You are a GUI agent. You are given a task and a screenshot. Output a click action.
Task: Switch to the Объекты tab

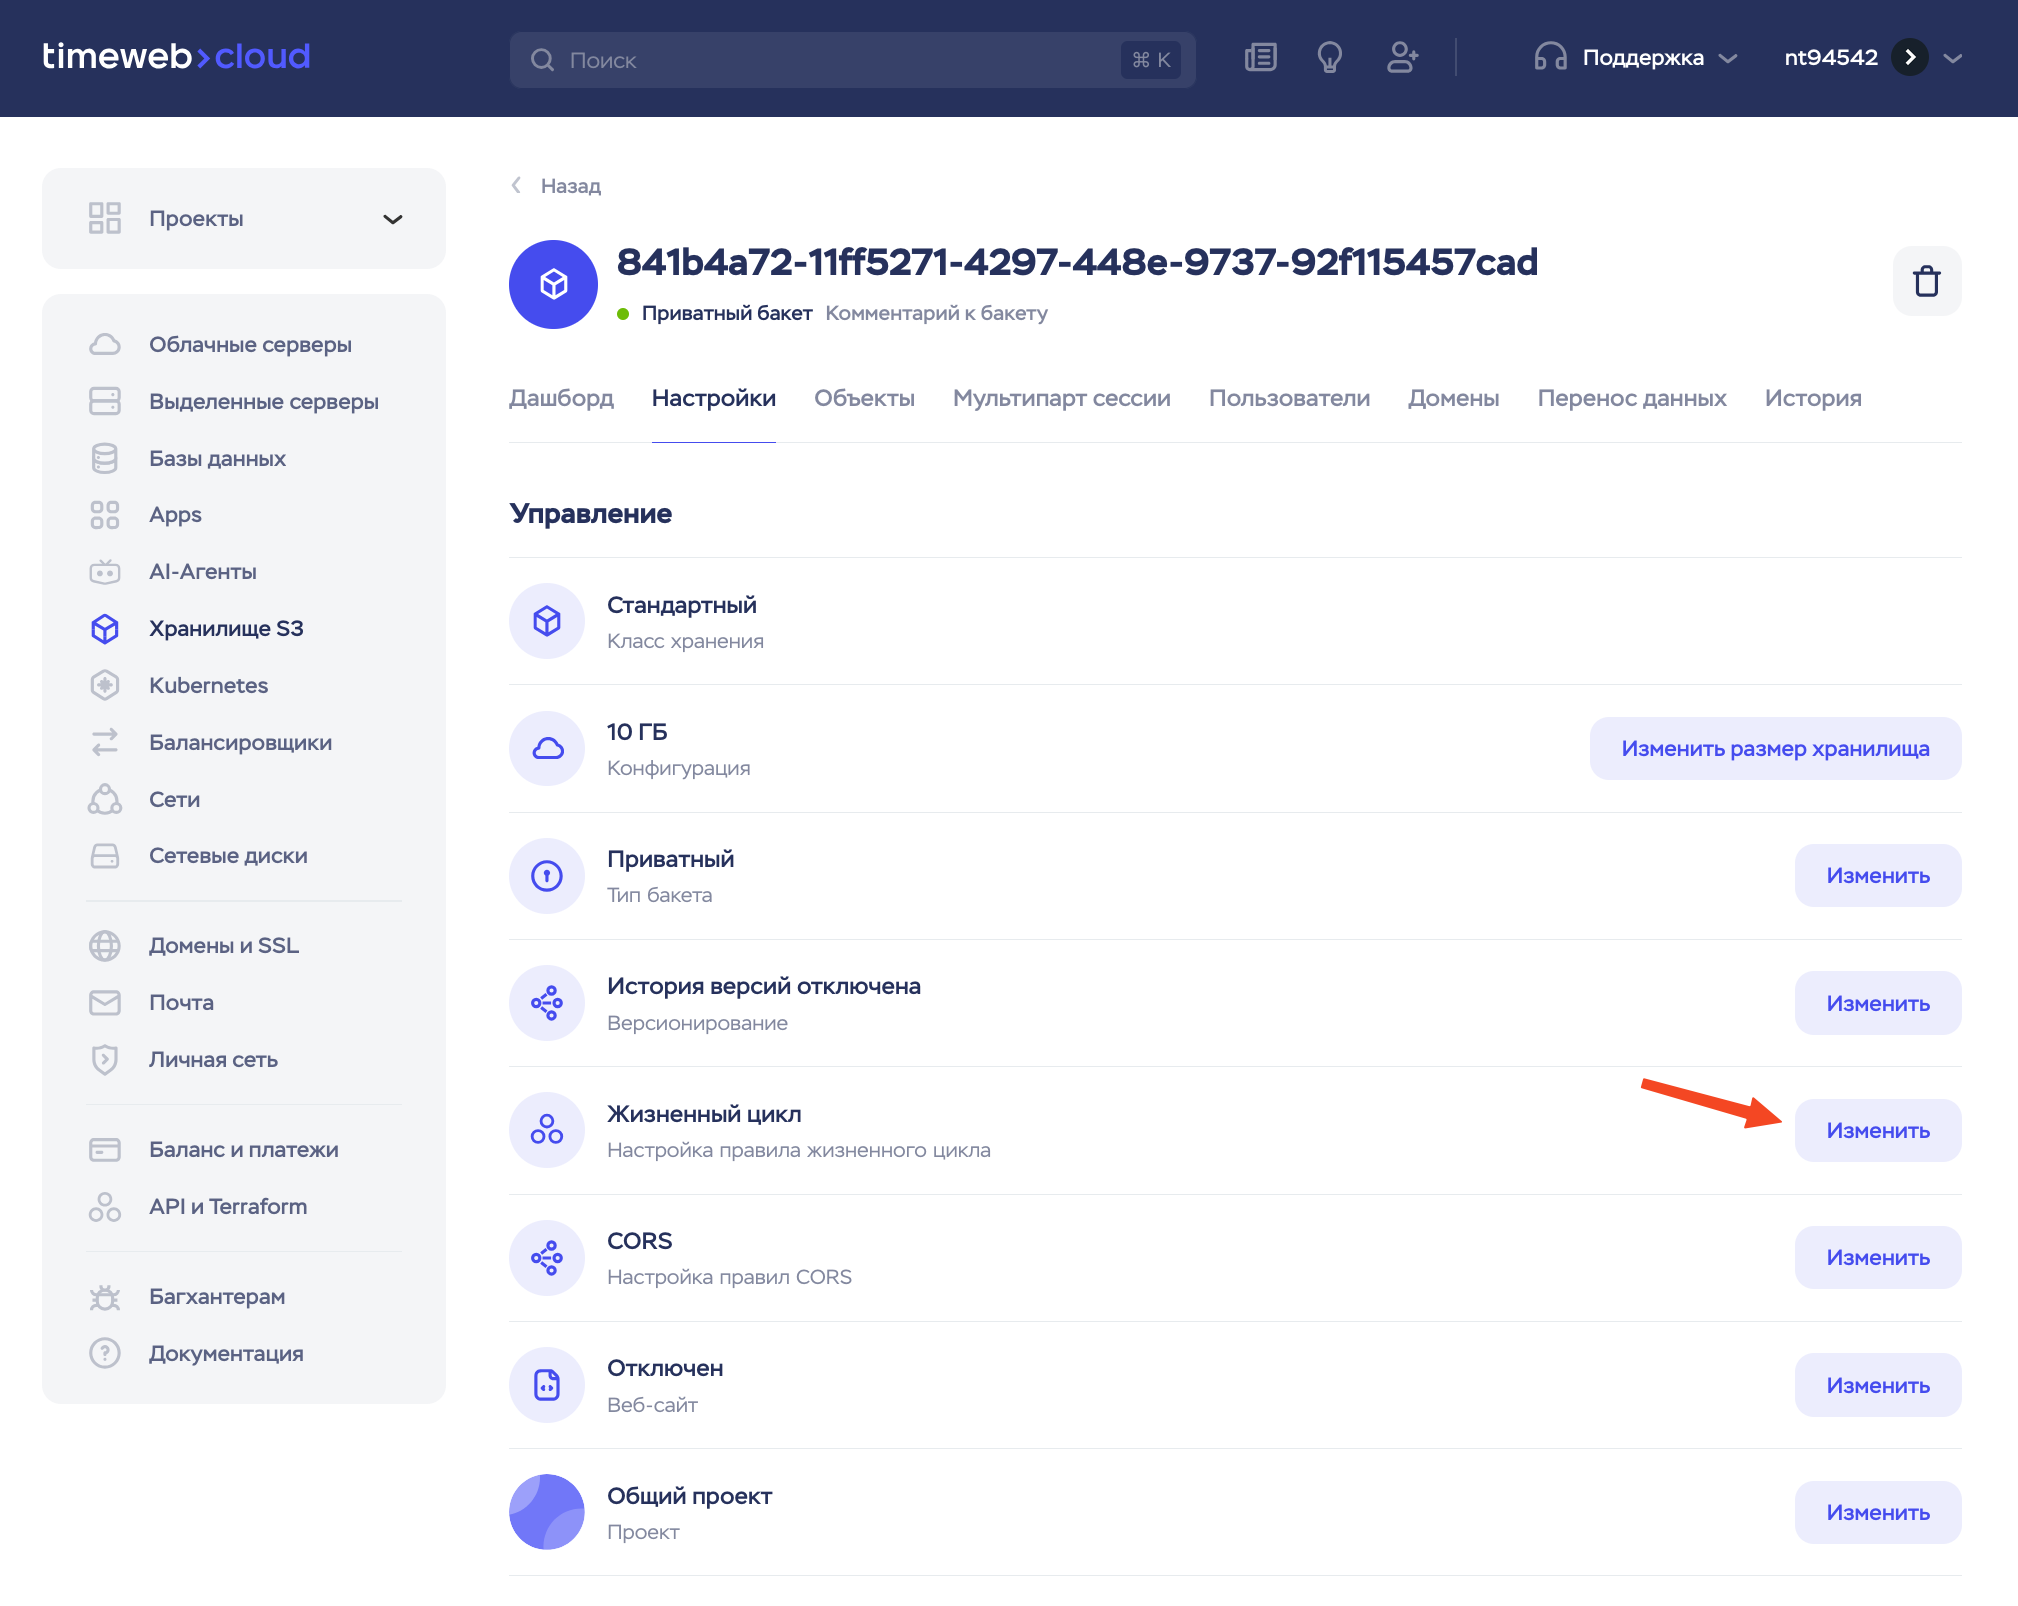(x=864, y=398)
